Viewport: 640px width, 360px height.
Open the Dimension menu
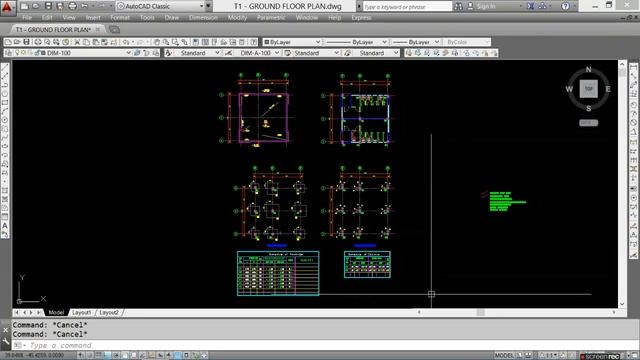(x=203, y=18)
